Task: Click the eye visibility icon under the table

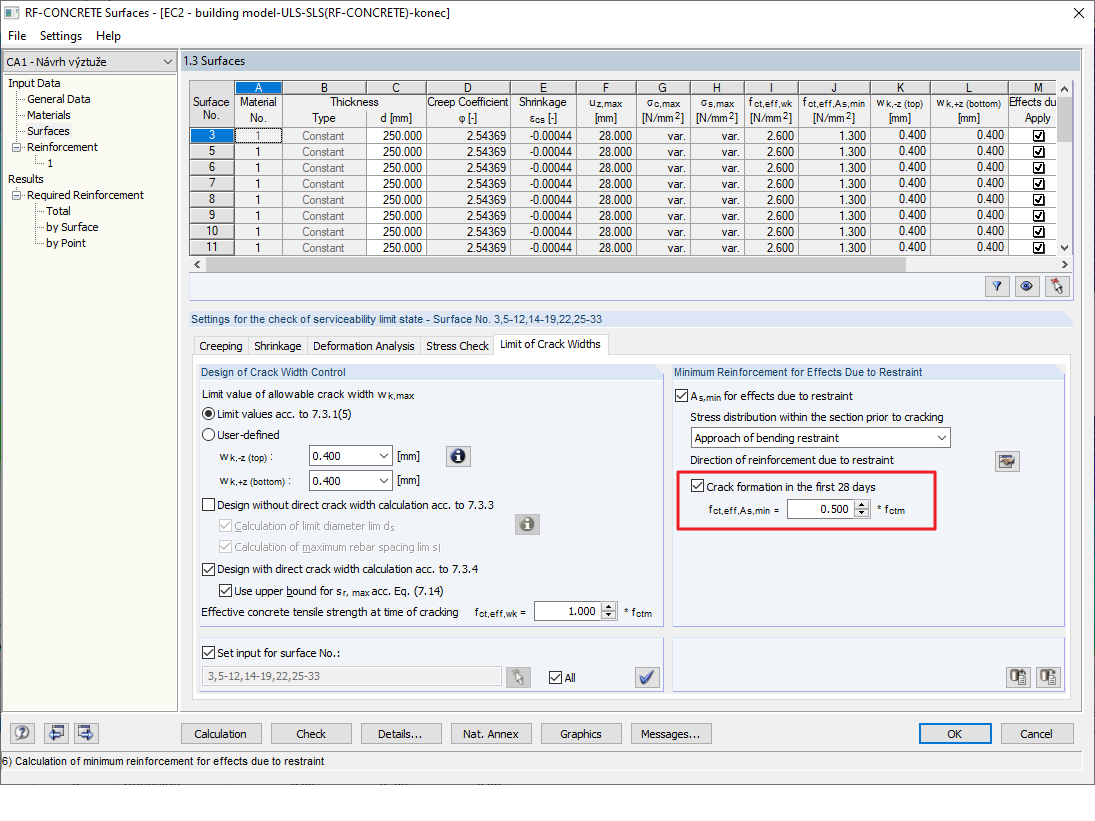Action: (1026, 286)
